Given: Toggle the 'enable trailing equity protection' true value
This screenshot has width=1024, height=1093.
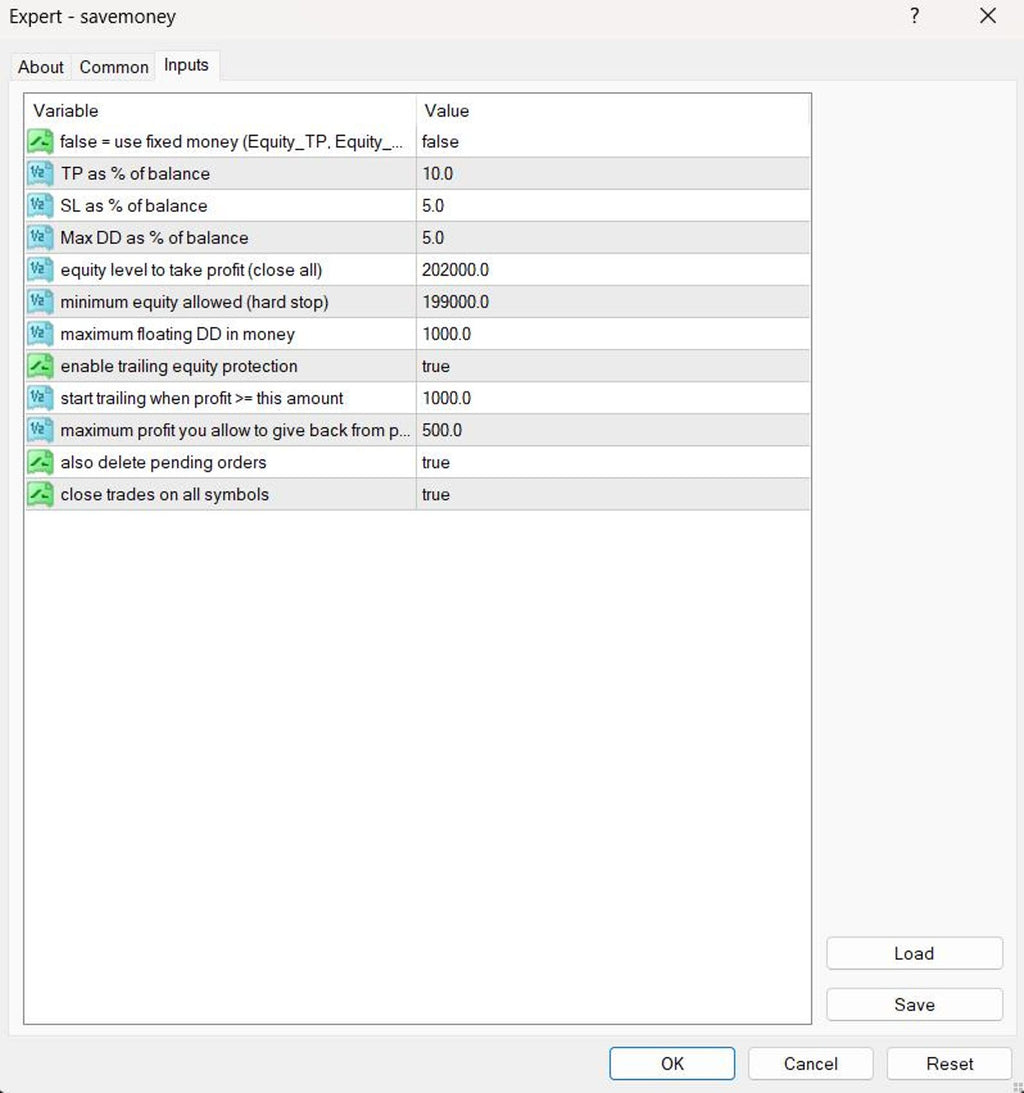Looking at the screenshot, I should click(436, 366).
